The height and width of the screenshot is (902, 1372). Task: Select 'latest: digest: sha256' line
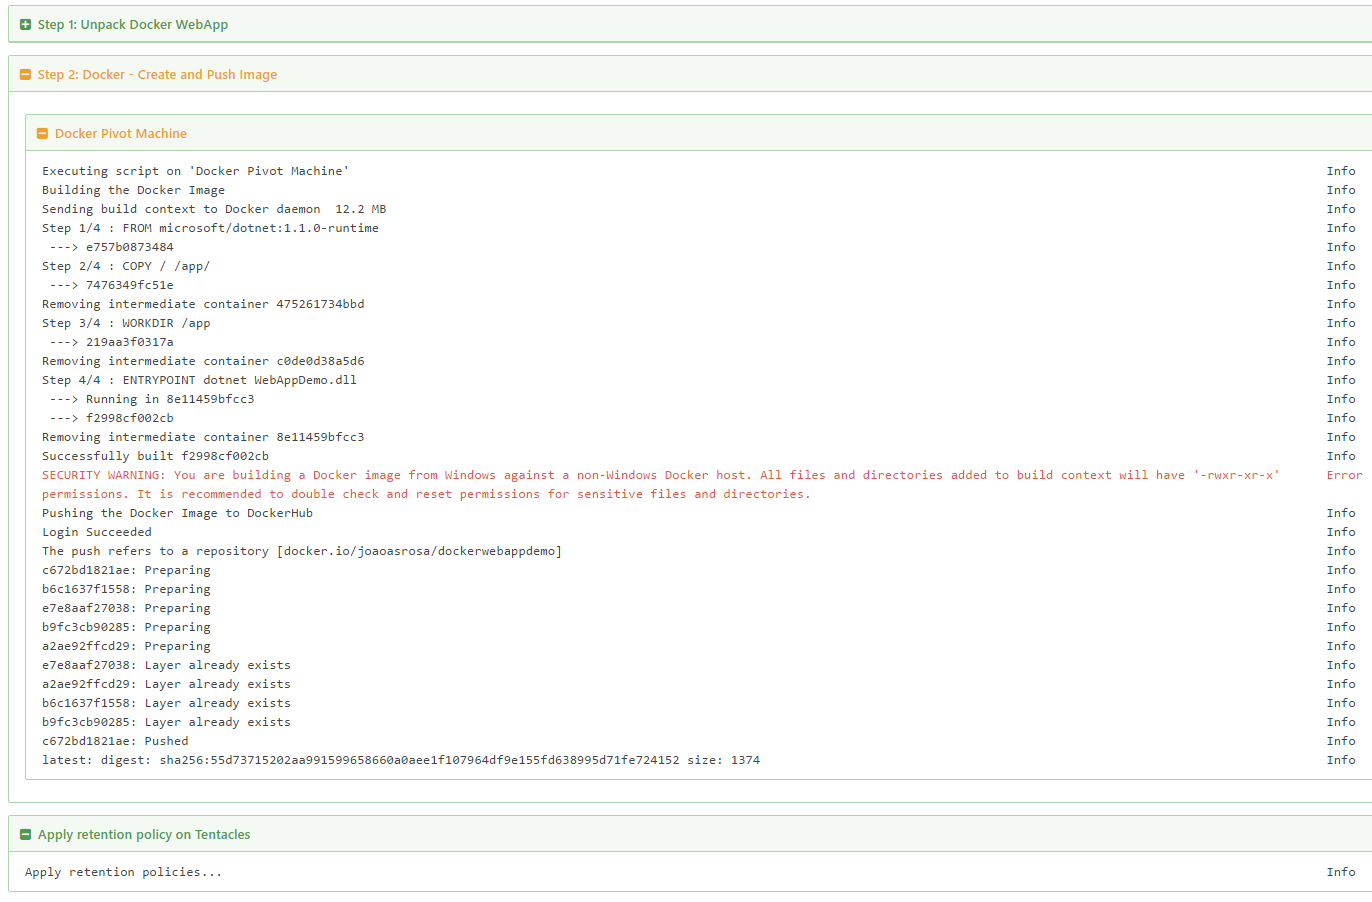click(x=401, y=760)
